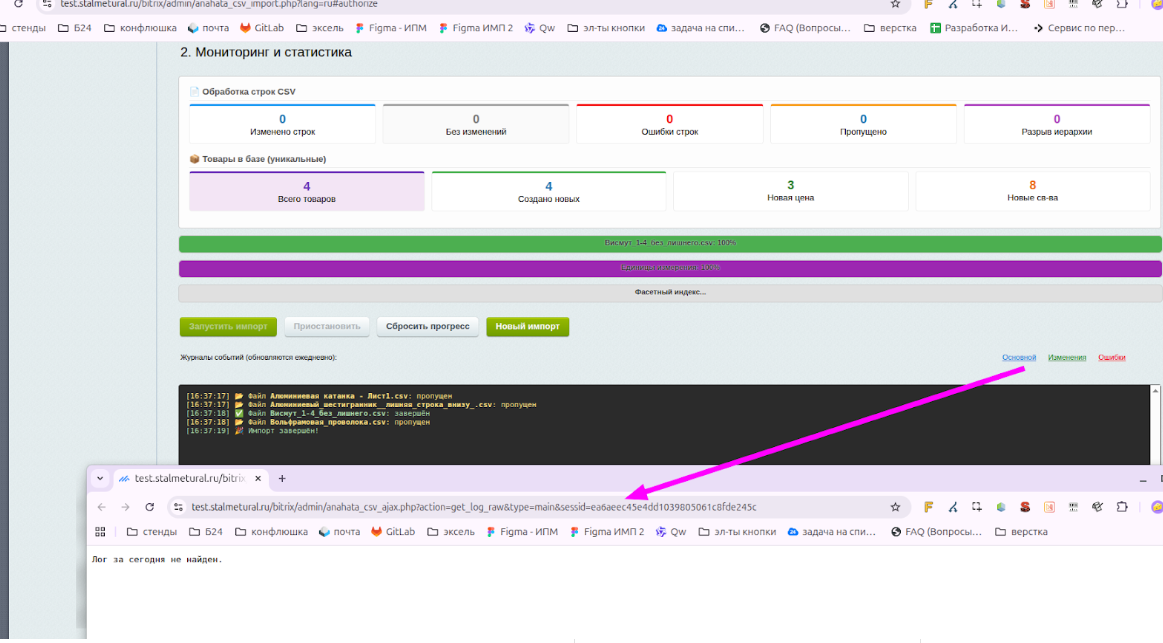Open the apps grid icon in lower bookmarks bar
This screenshot has height=643, width=1163.
point(100,532)
